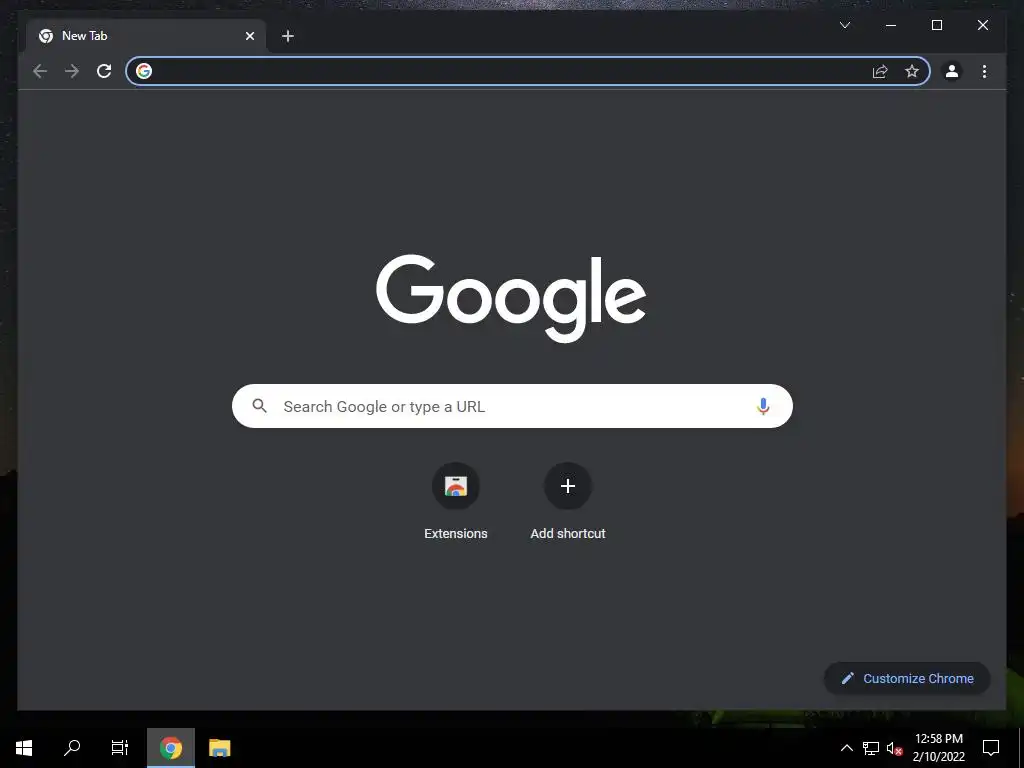
Task: Open a new tab with plus button
Action: tap(288, 36)
